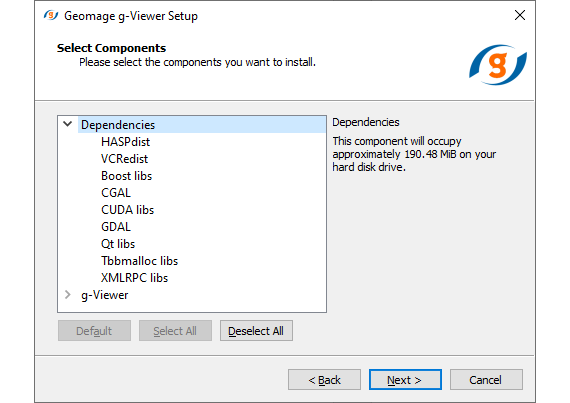This screenshot has height=403, width=570.
Task: Click the Deselect All button
Action: pyautogui.click(x=256, y=331)
